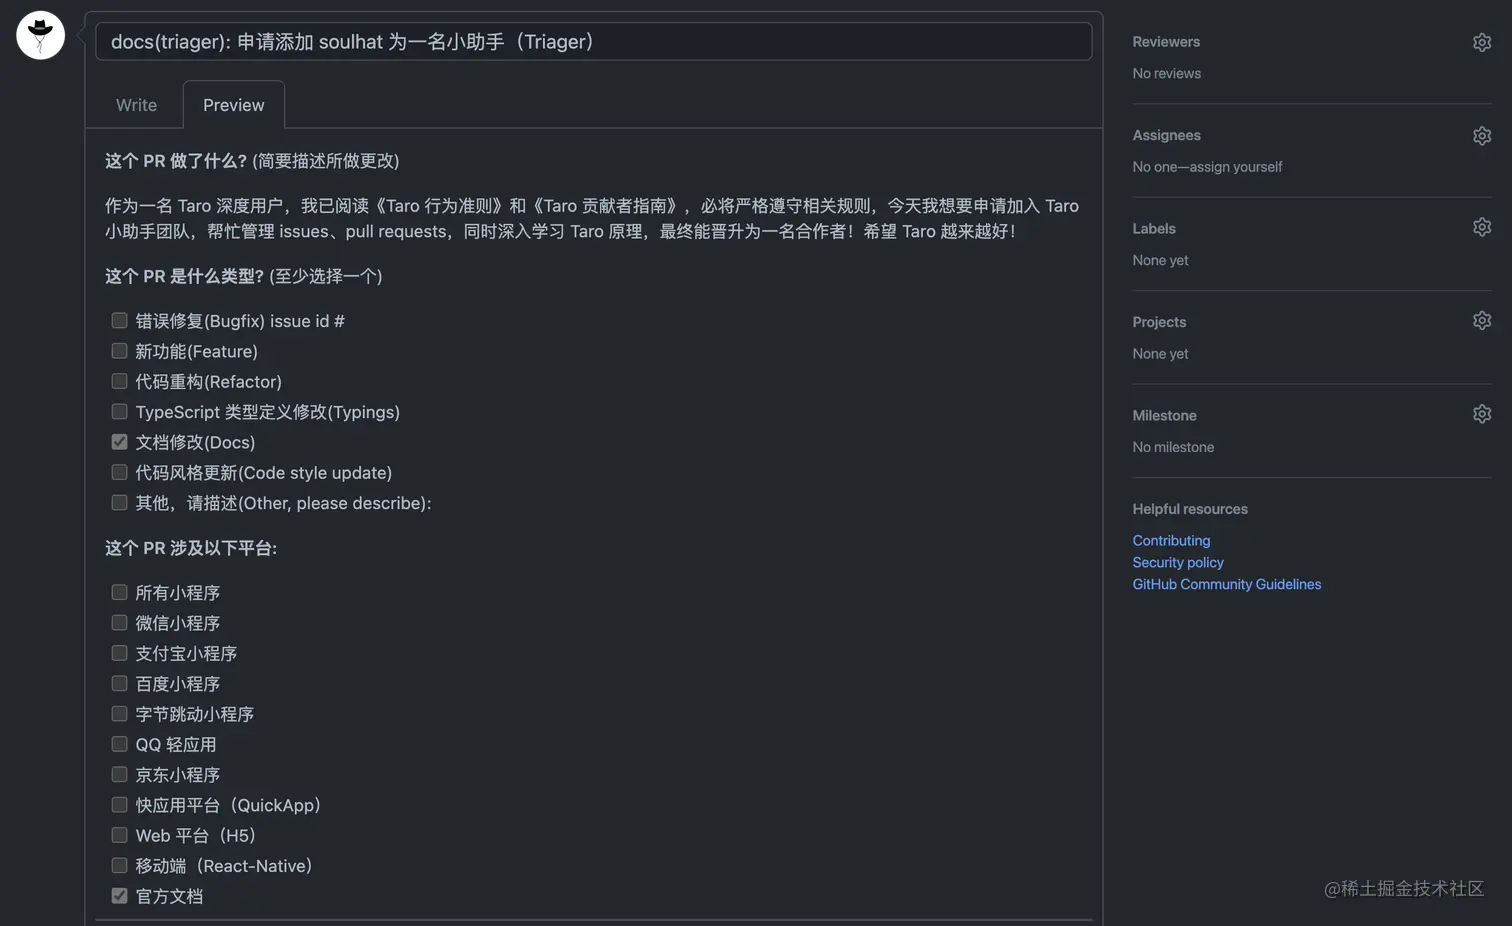Check the TypeScript 类型定义修改(Typings) checkbox
The height and width of the screenshot is (926, 1512).
click(x=119, y=411)
